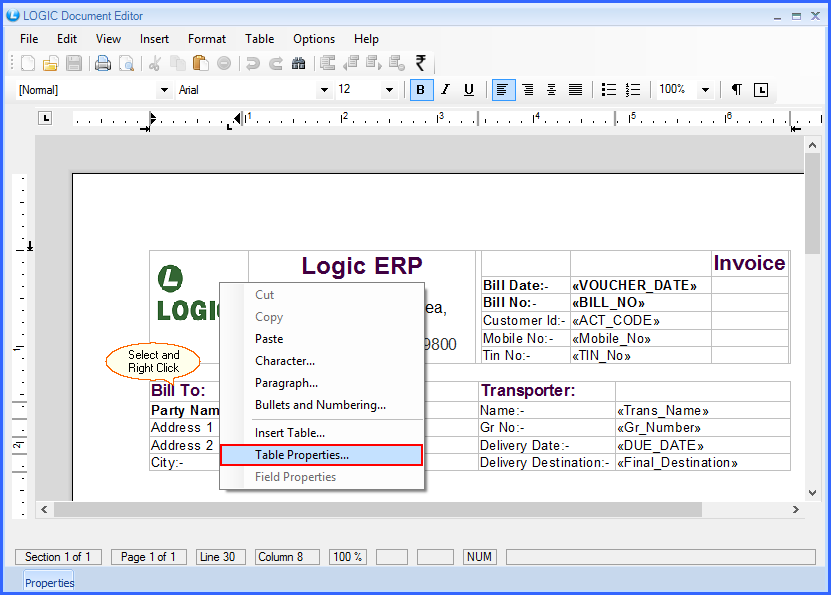Toggle bulleted list
This screenshot has height=595, width=831.
coord(609,90)
